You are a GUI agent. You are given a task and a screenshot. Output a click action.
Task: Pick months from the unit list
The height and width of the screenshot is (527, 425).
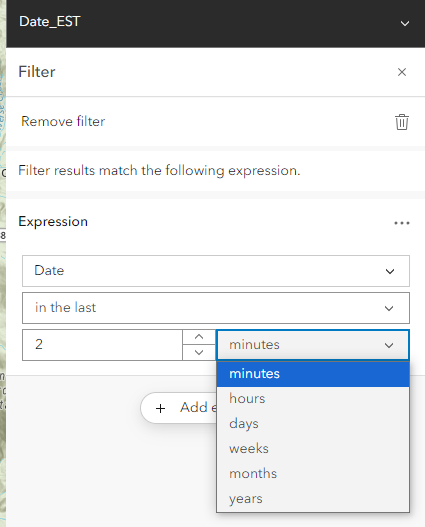[x=313, y=474]
